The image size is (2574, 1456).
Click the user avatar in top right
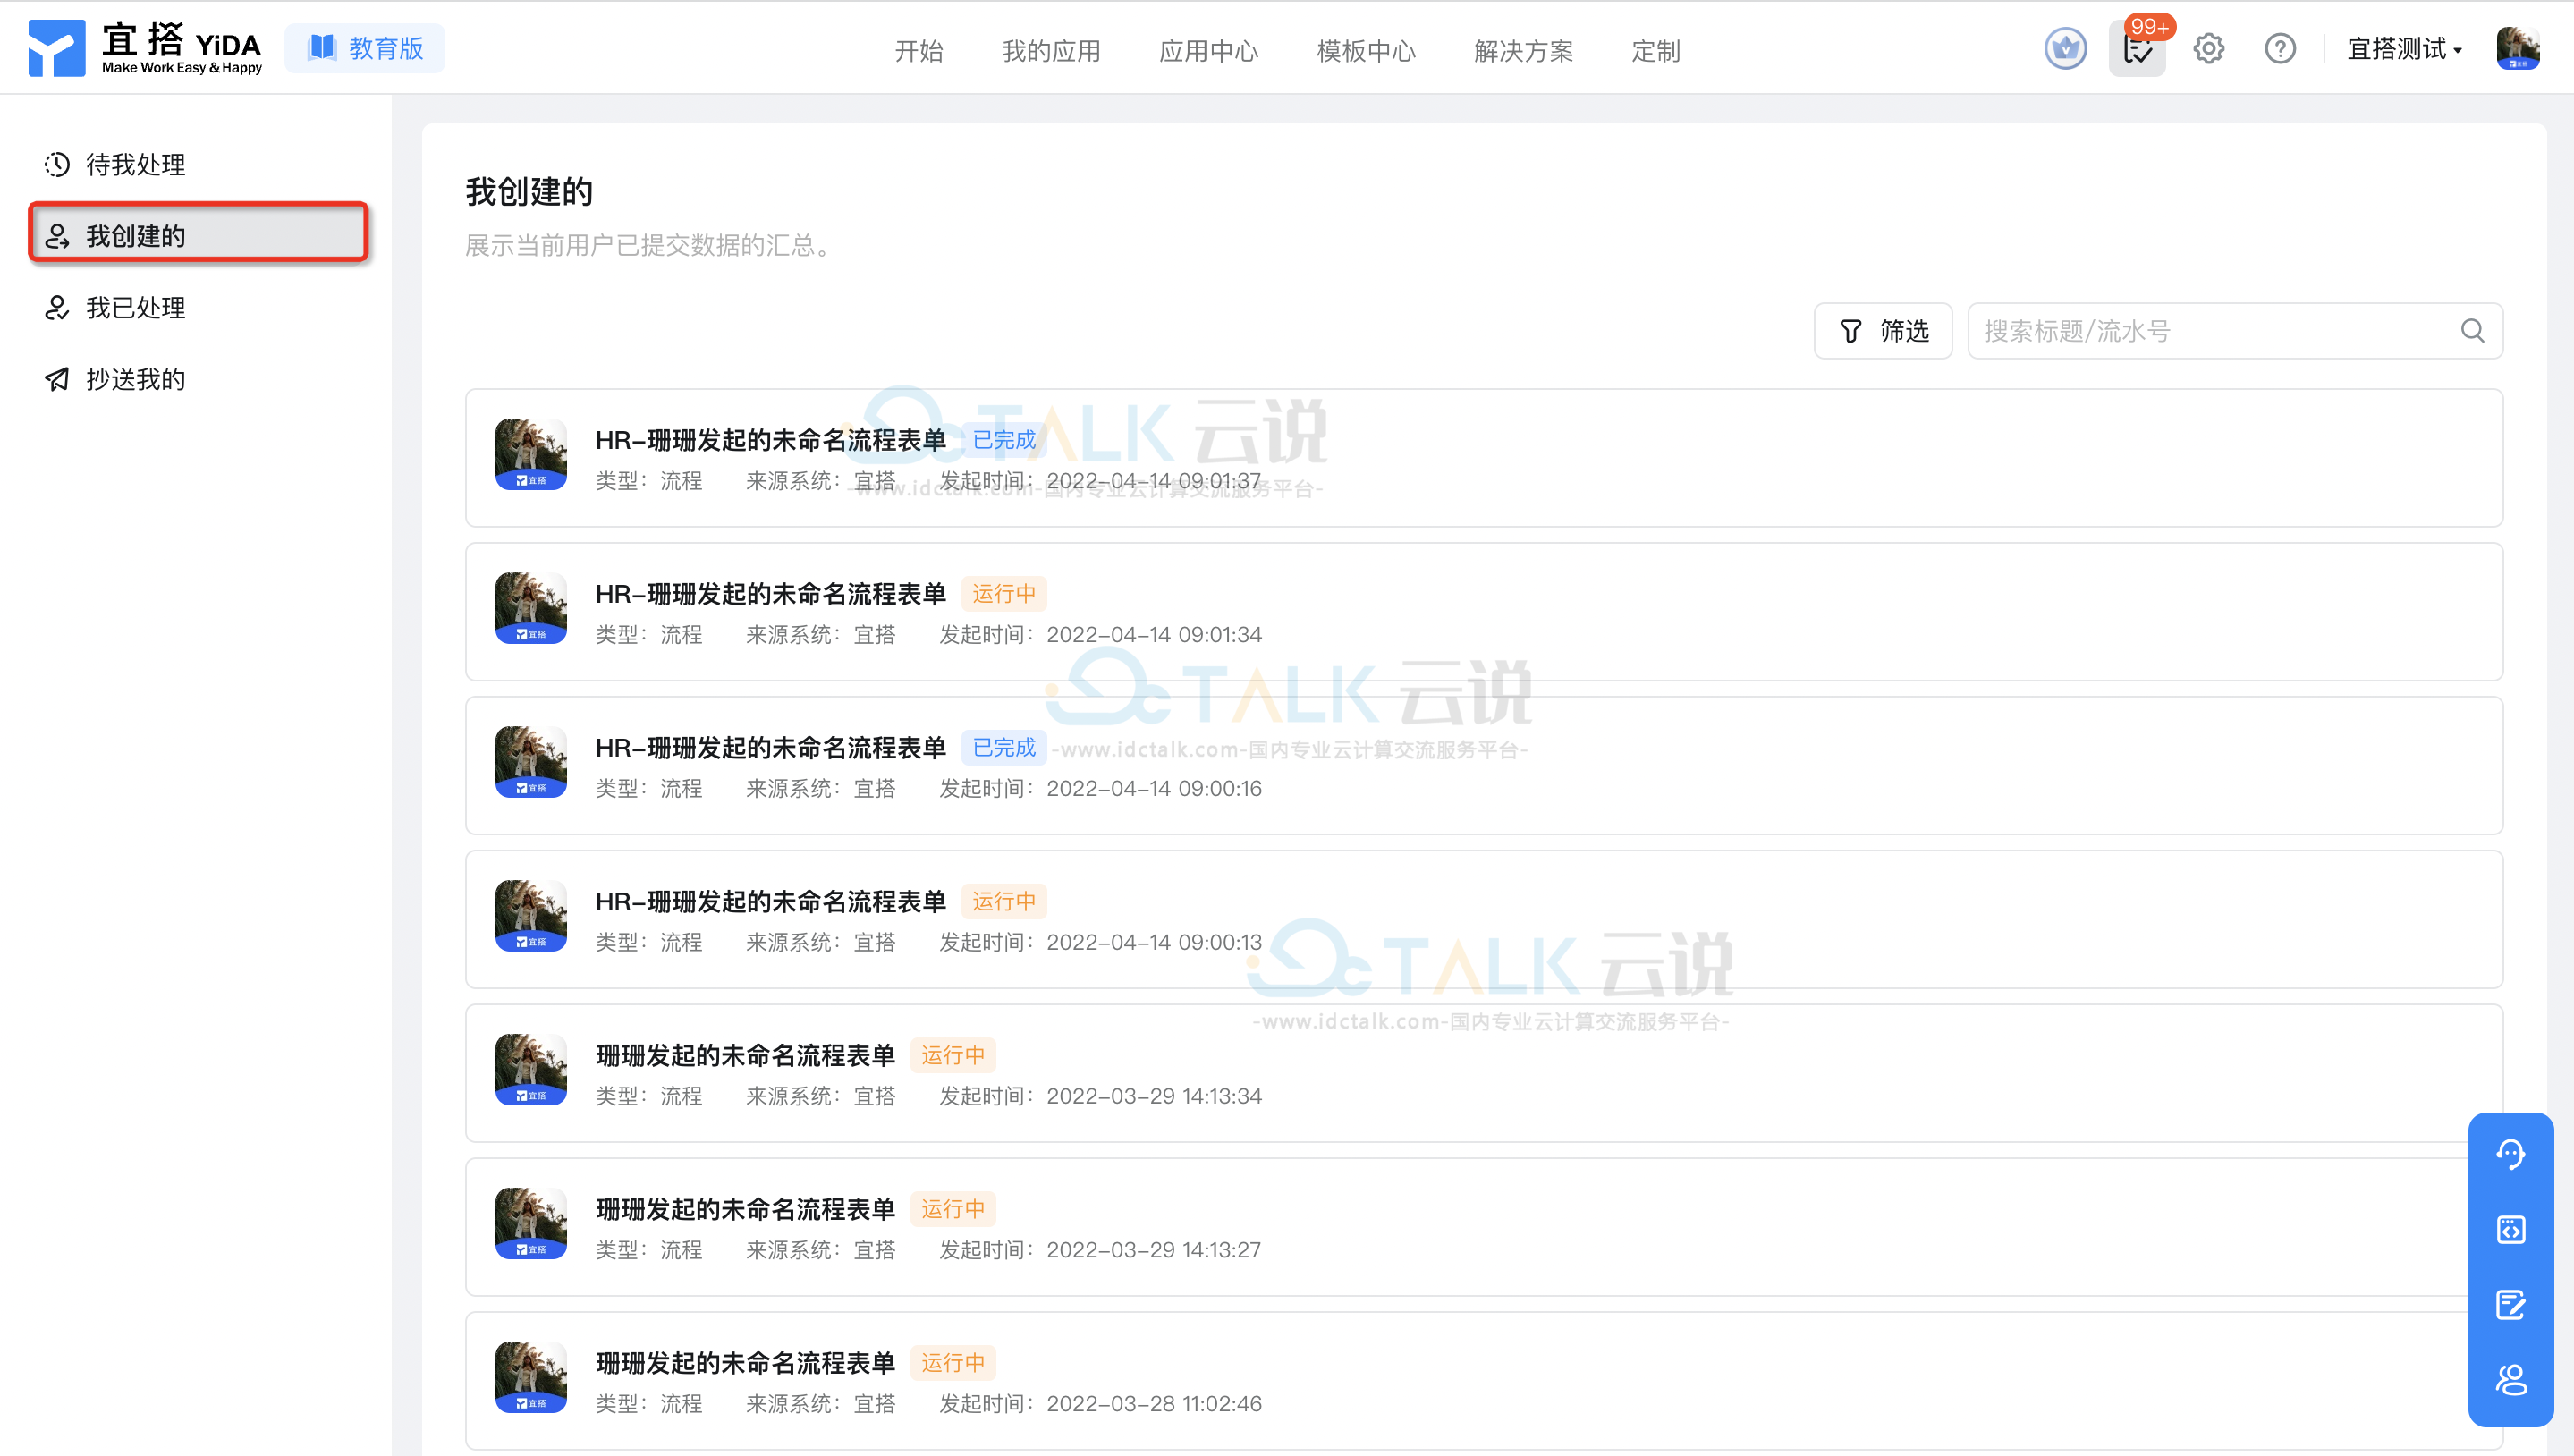coord(2517,48)
